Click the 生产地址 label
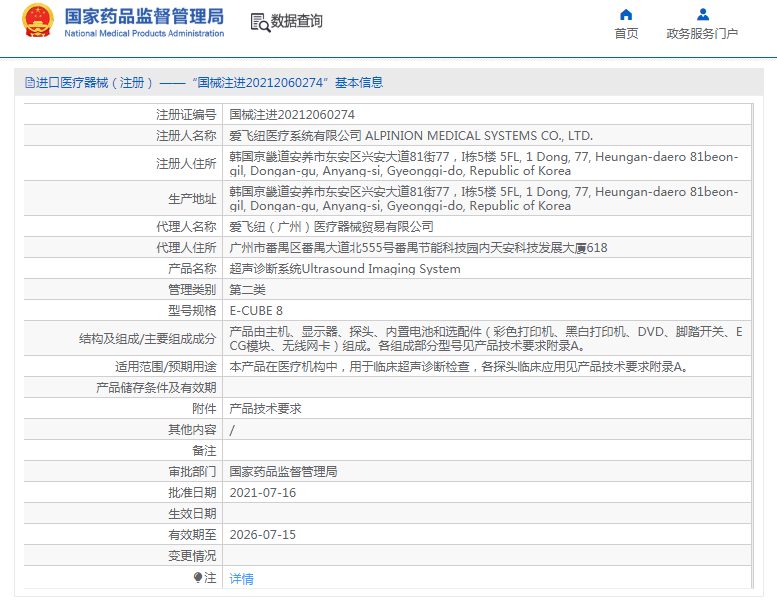The image size is (777, 602). [x=192, y=199]
